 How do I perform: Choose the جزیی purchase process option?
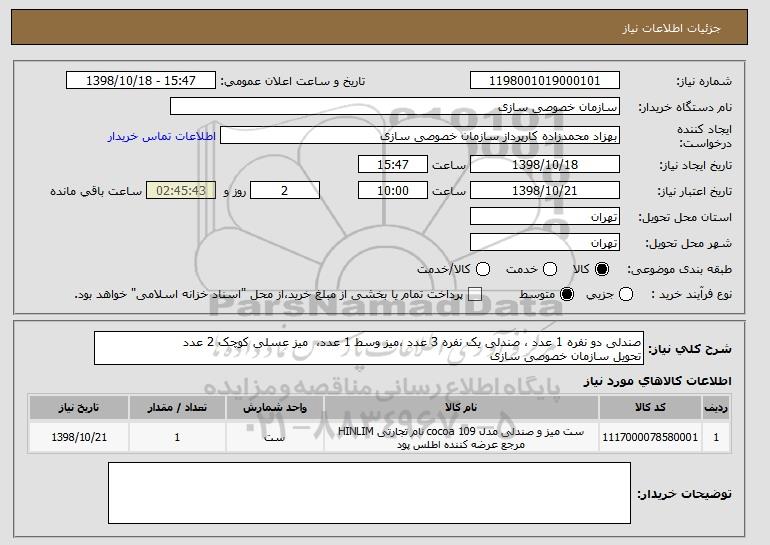626,295
